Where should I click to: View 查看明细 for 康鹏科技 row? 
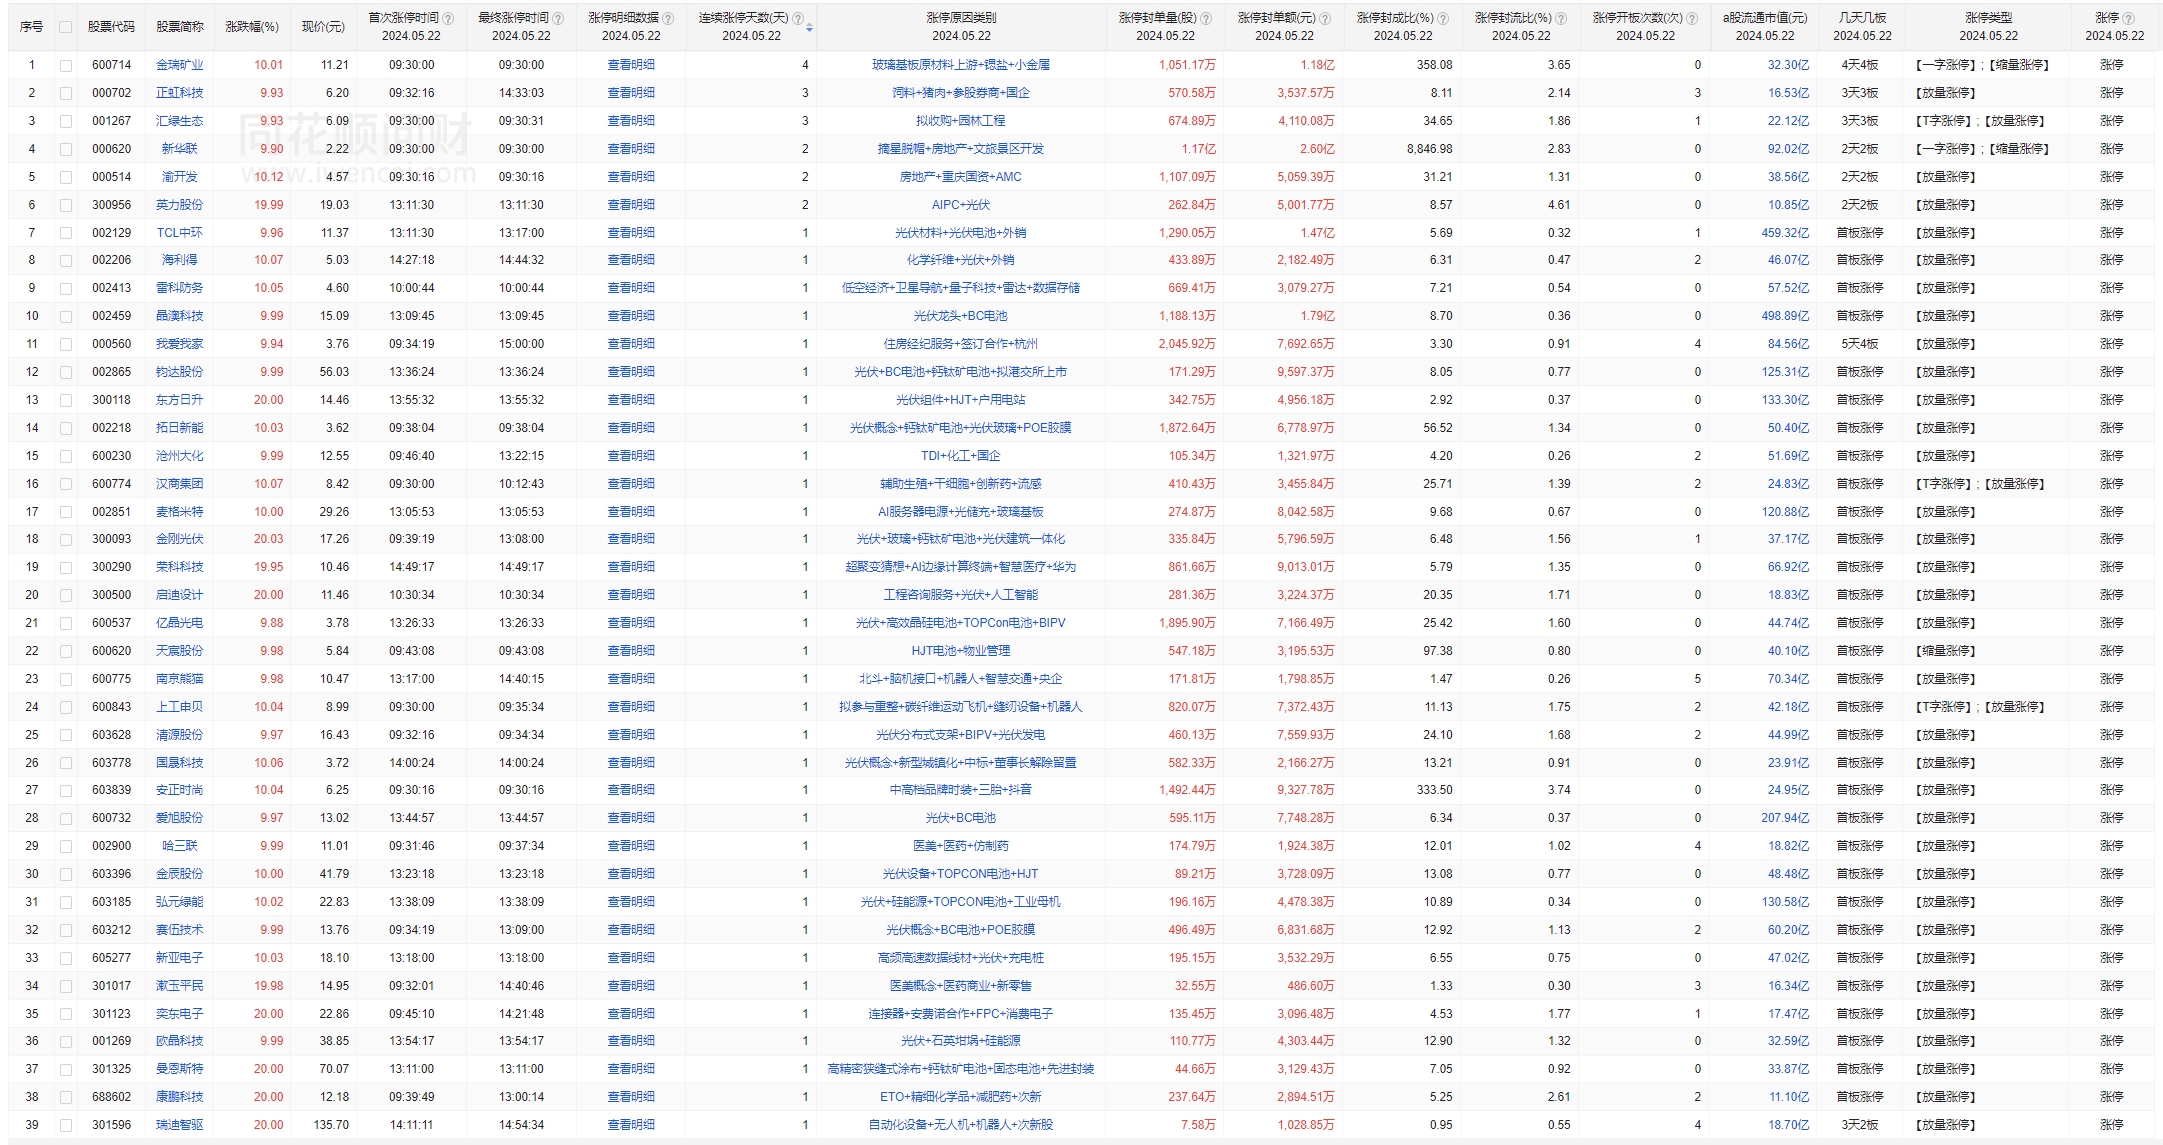point(631,1097)
